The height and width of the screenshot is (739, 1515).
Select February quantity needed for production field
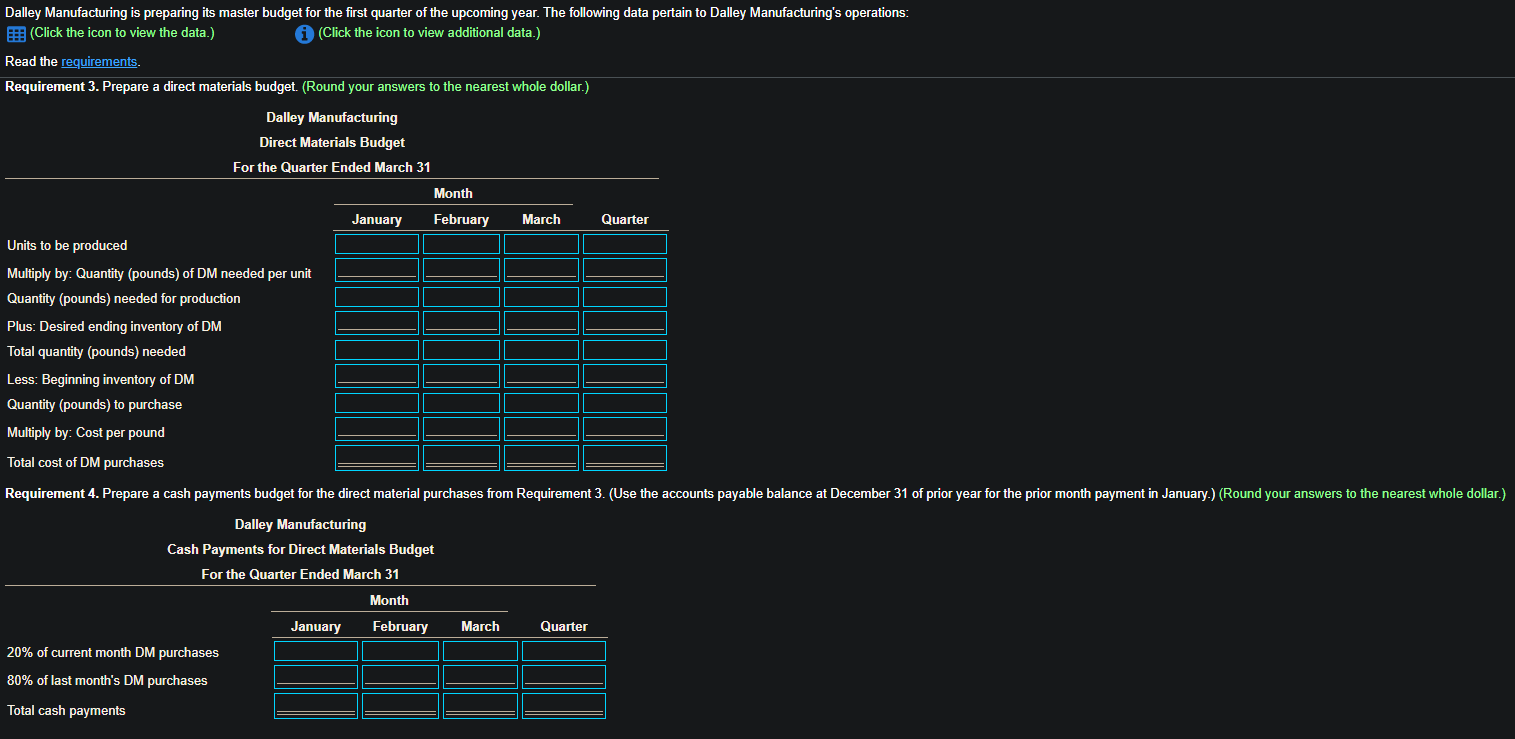[461, 297]
